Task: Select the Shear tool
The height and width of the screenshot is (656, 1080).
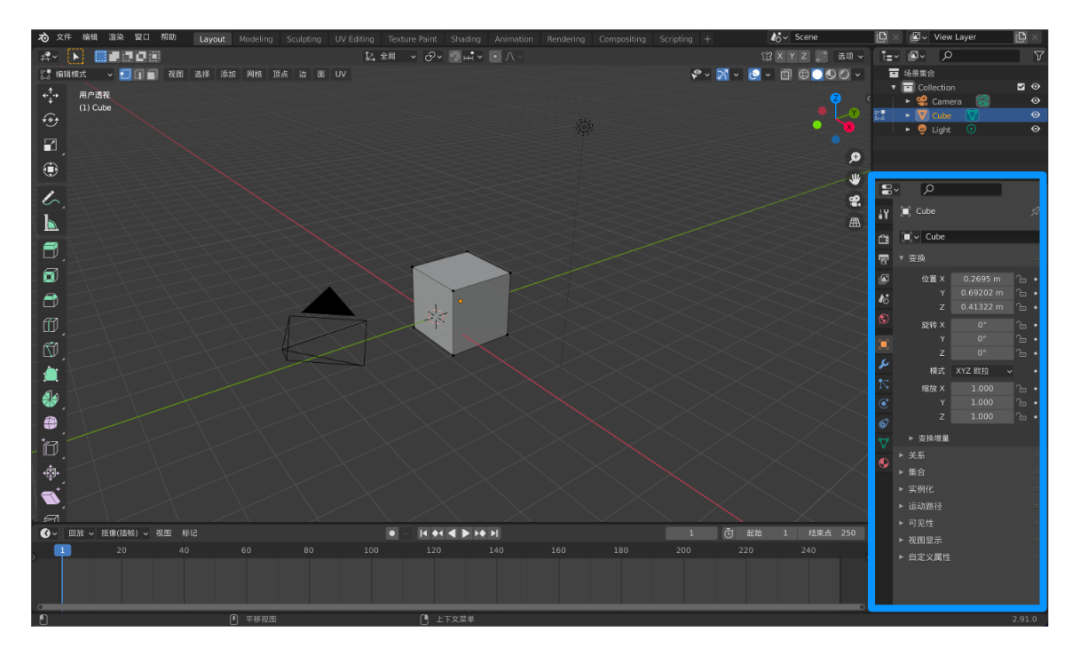Action: 50,498
